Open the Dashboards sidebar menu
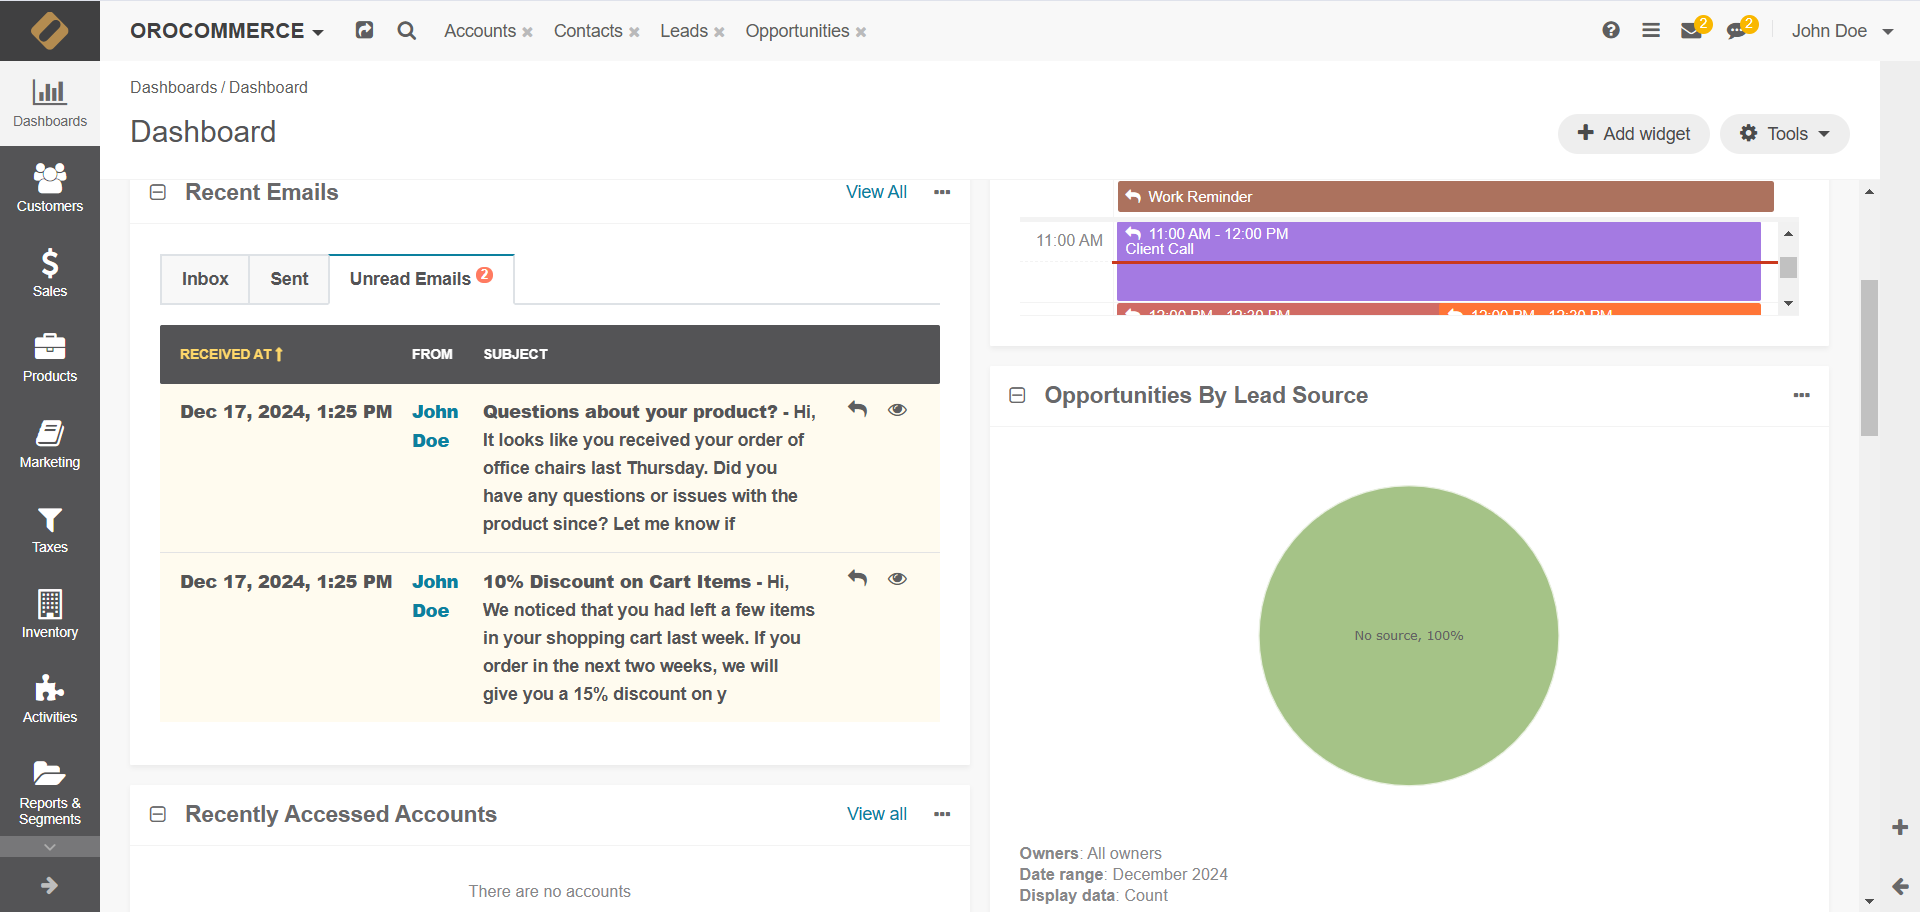 coord(50,104)
